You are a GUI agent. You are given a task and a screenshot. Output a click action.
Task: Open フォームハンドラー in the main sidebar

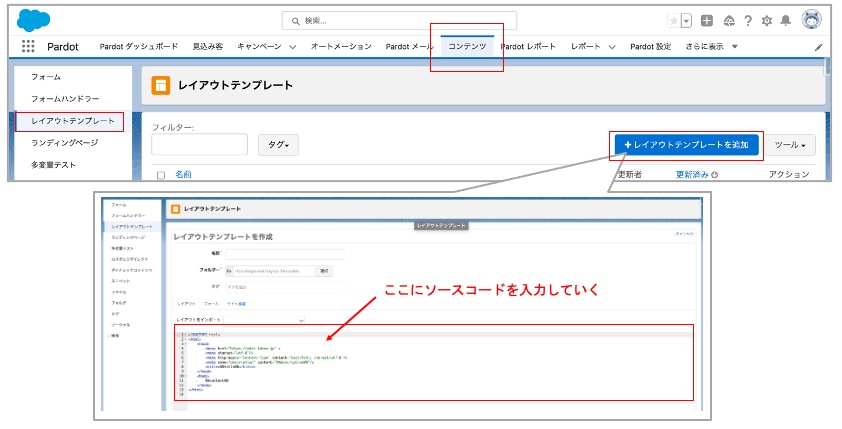click(x=65, y=99)
